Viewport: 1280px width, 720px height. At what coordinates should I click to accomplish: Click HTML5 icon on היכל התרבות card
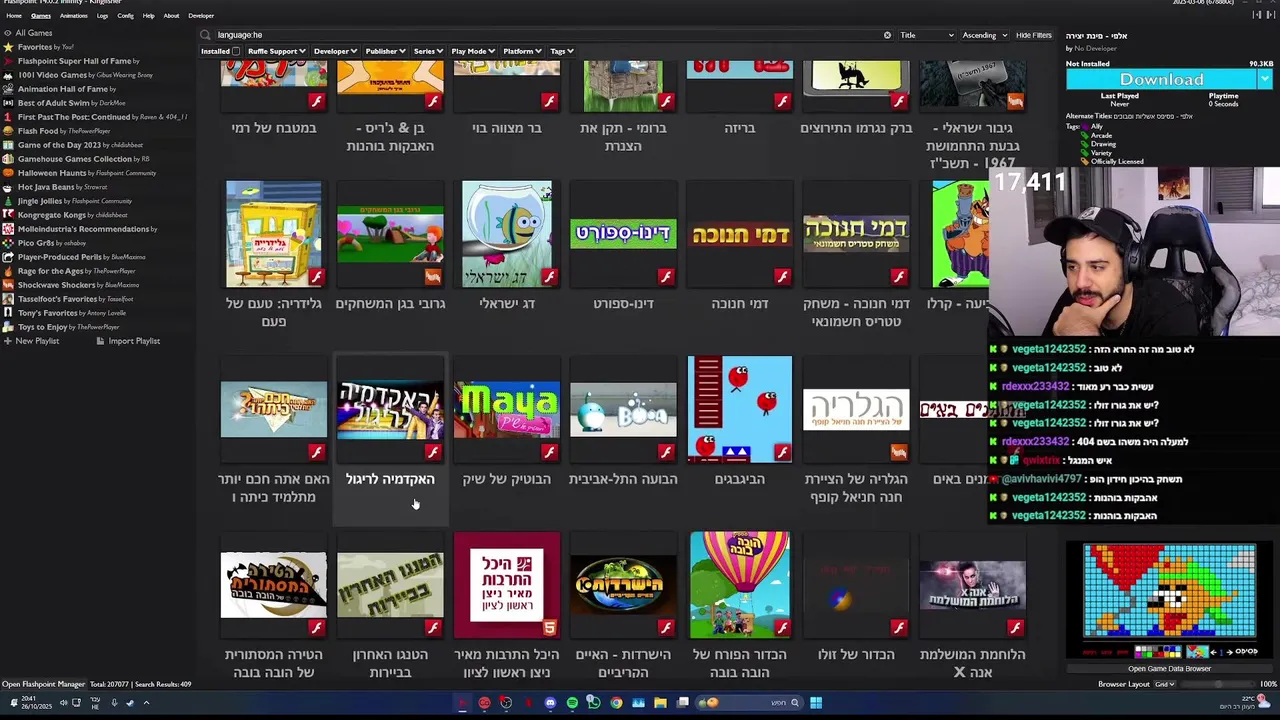[x=549, y=628]
